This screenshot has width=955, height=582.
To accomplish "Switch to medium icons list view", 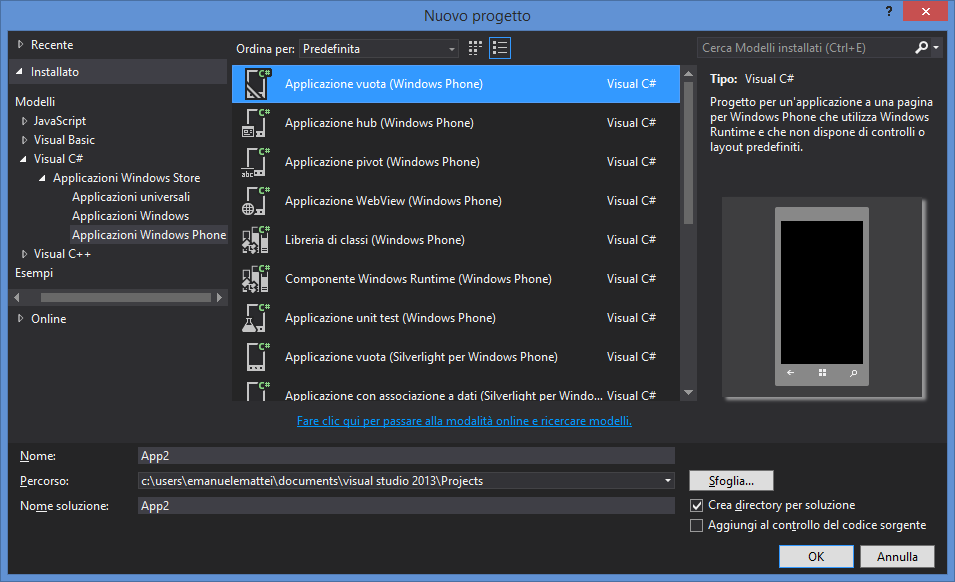I will (500, 48).
